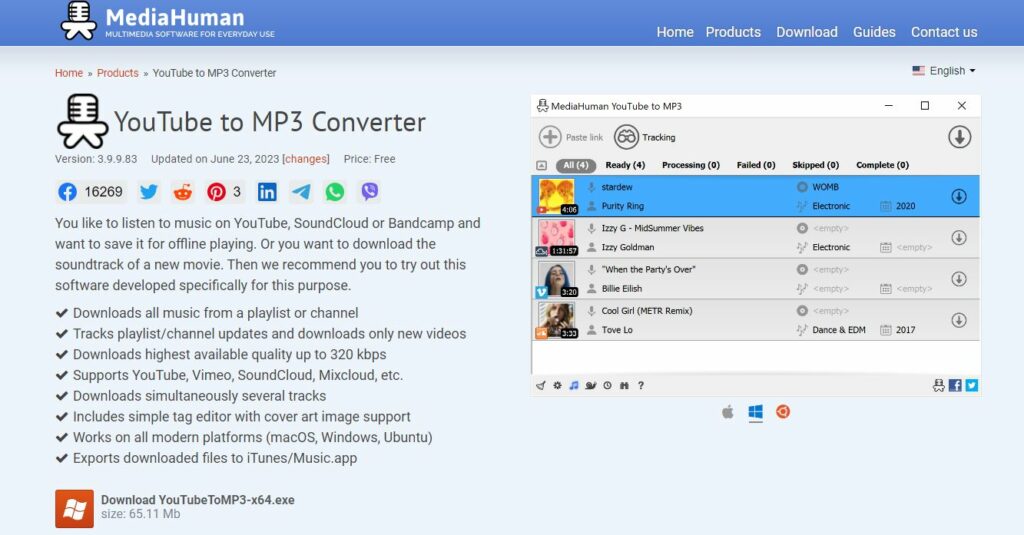Open Home in the top navigation
Viewport: 1024px width, 535px height.
pyautogui.click(x=675, y=32)
